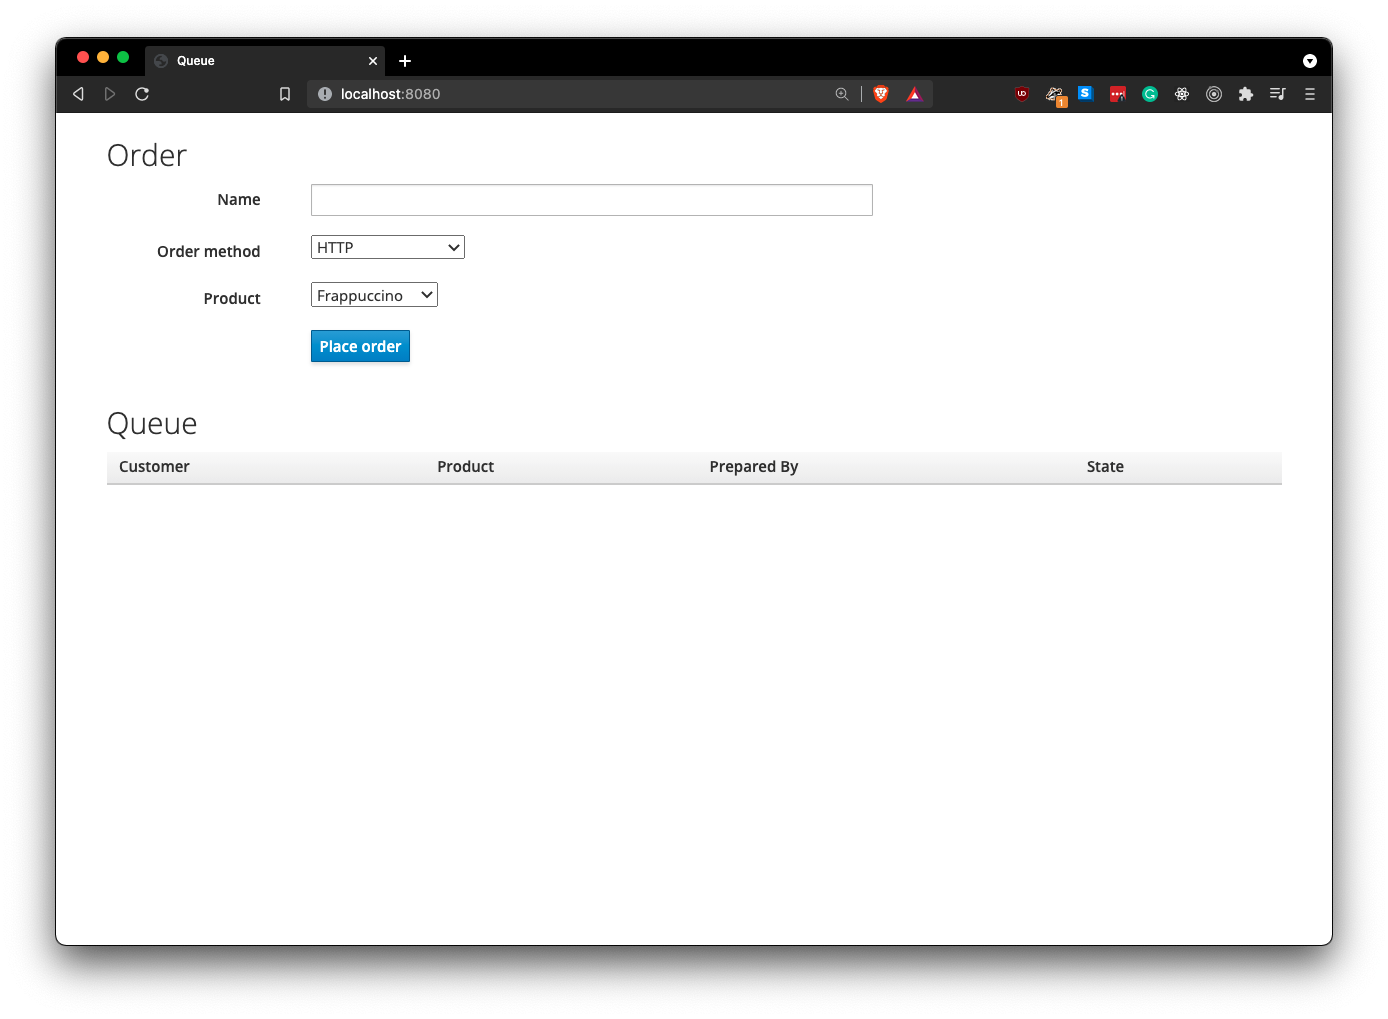Click the media playlist control icon
The image size is (1388, 1019).
pyautogui.click(x=1278, y=94)
